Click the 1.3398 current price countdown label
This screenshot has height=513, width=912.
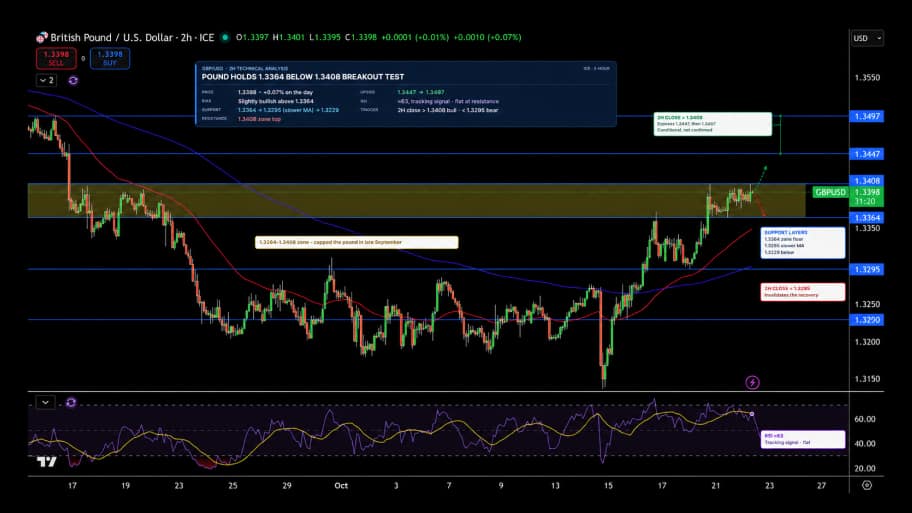[x=867, y=197]
